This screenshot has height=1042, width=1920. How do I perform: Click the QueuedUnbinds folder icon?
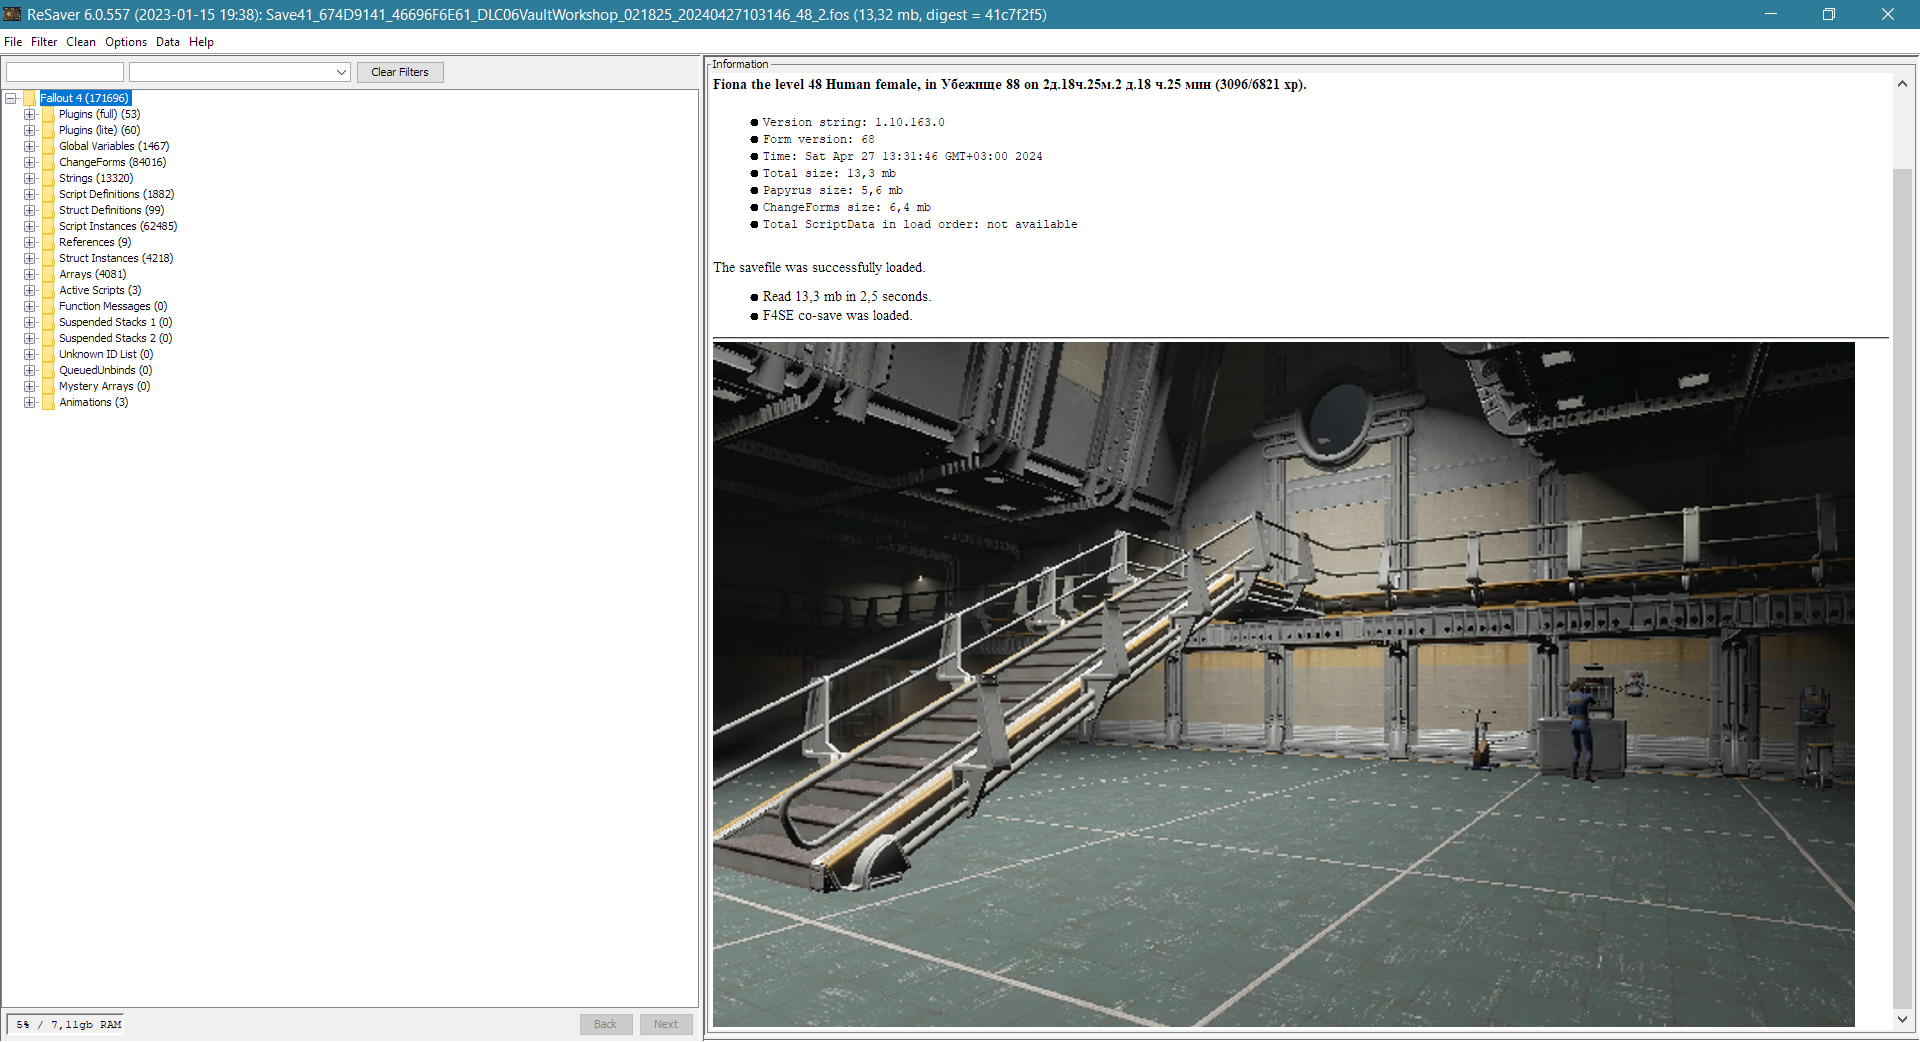tap(48, 370)
